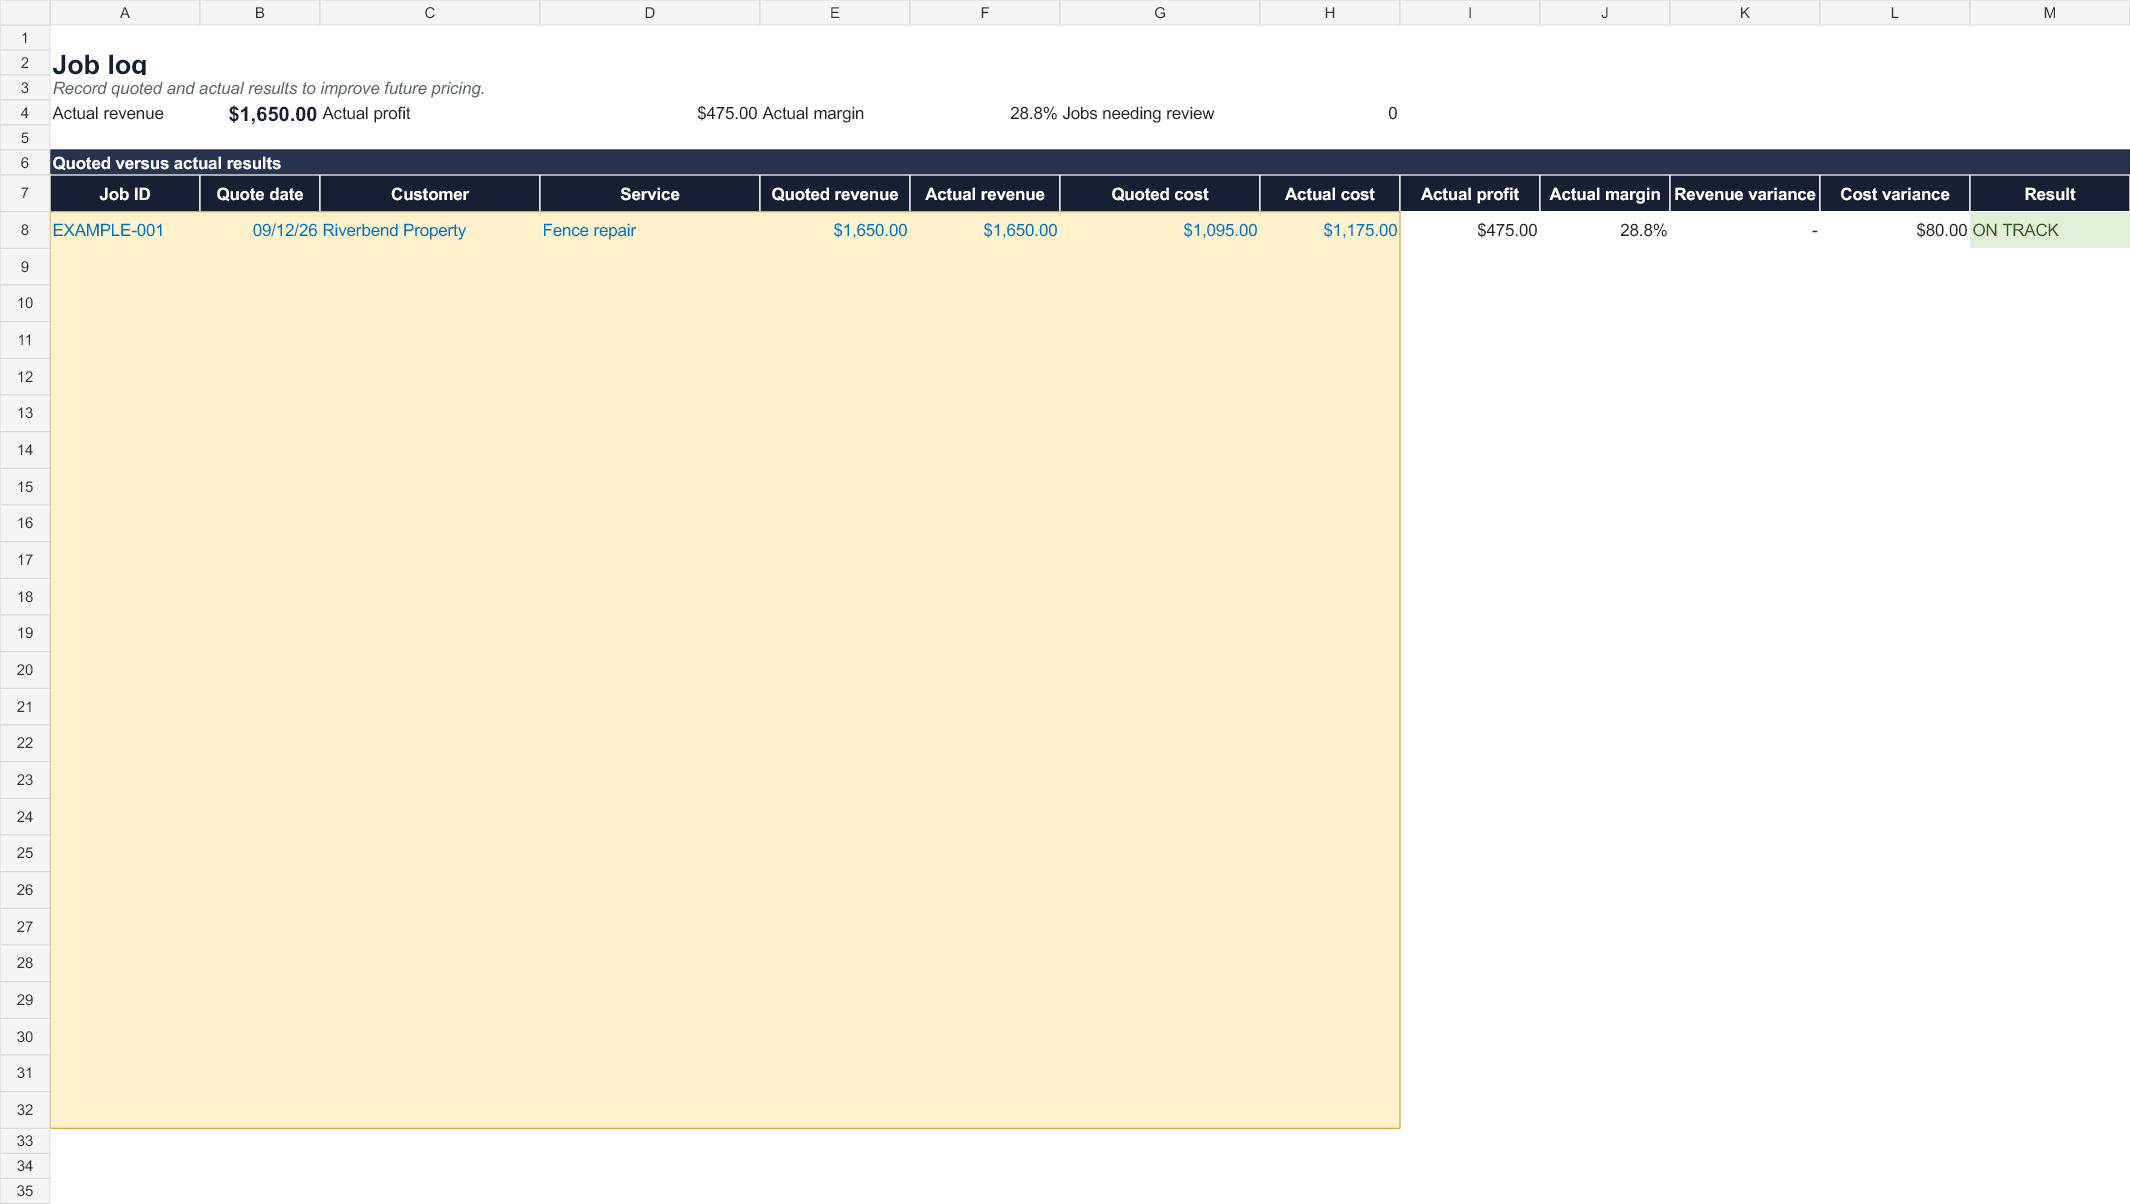Select cell EXAMPLE-001 in Job ID column
Viewport: 2130px width, 1204px height.
[124, 230]
